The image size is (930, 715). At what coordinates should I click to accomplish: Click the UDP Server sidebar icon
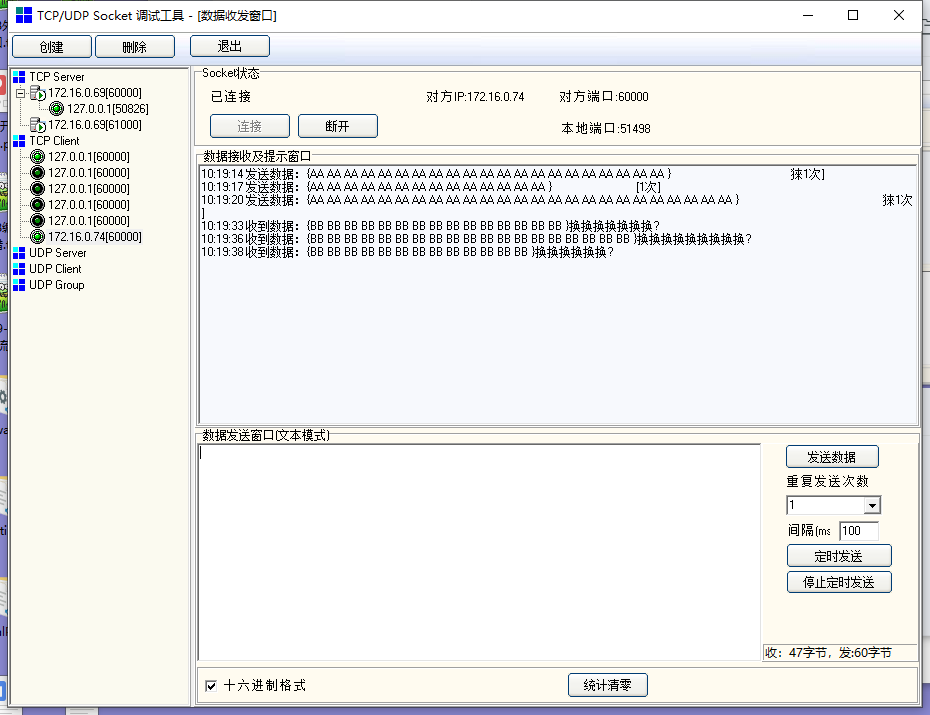(x=18, y=253)
